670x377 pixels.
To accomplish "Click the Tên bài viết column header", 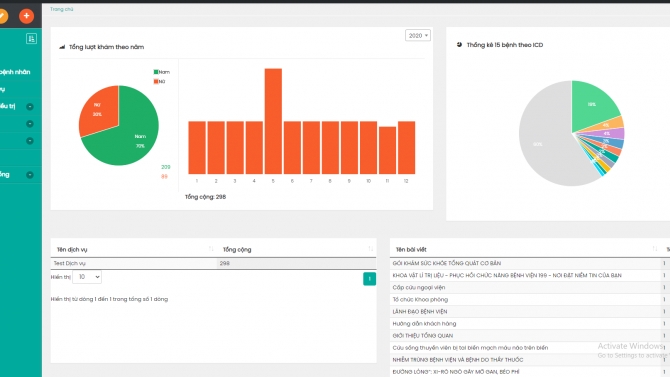I will (525, 249).
